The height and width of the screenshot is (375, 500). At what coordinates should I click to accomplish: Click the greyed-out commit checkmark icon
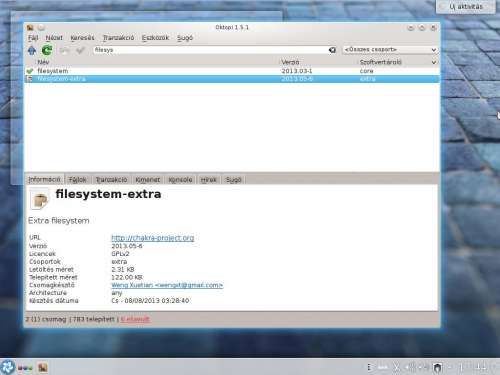point(80,50)
